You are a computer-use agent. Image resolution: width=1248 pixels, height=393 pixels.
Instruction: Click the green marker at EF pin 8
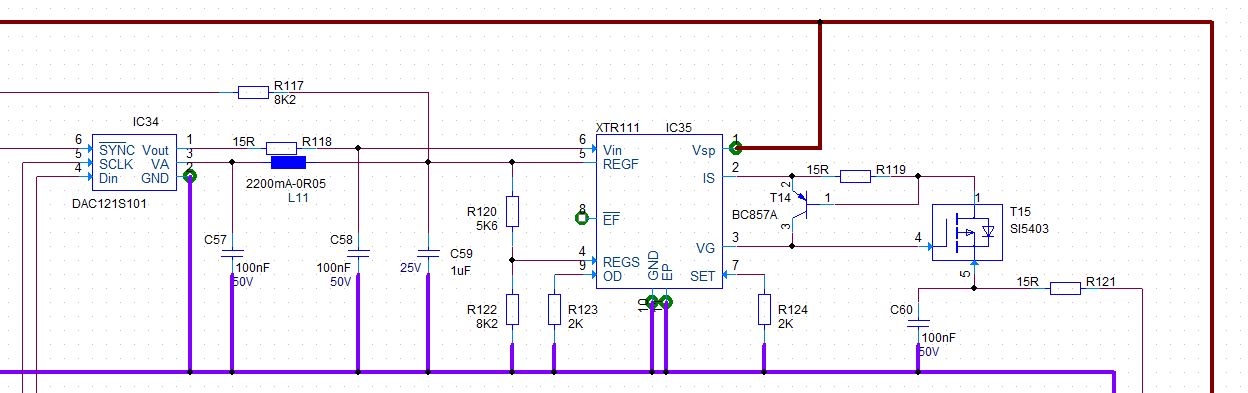[582, 217]
